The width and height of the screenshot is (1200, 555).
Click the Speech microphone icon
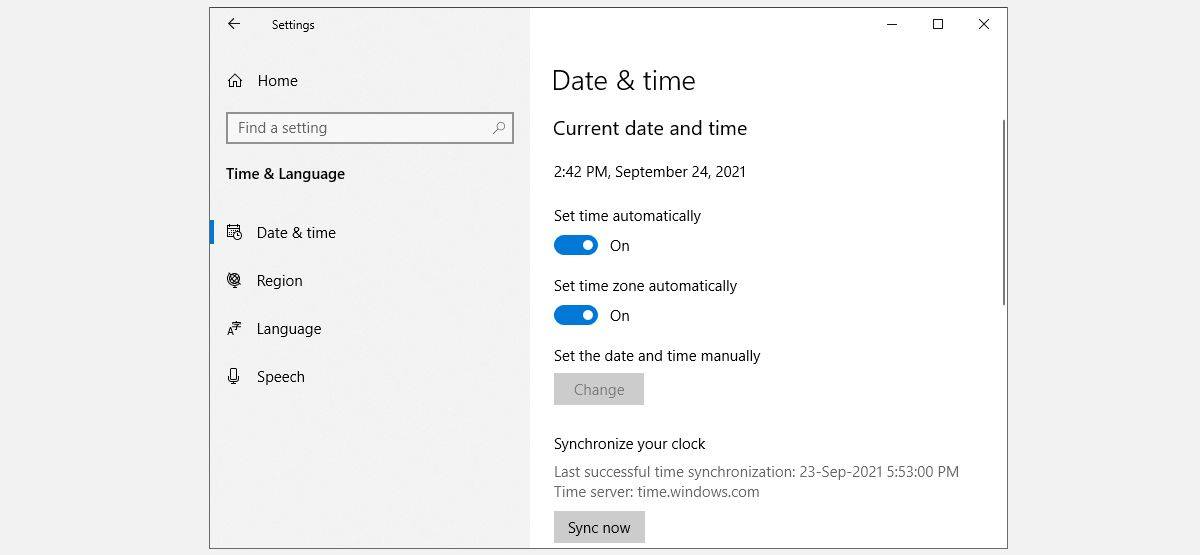point(234,377)
